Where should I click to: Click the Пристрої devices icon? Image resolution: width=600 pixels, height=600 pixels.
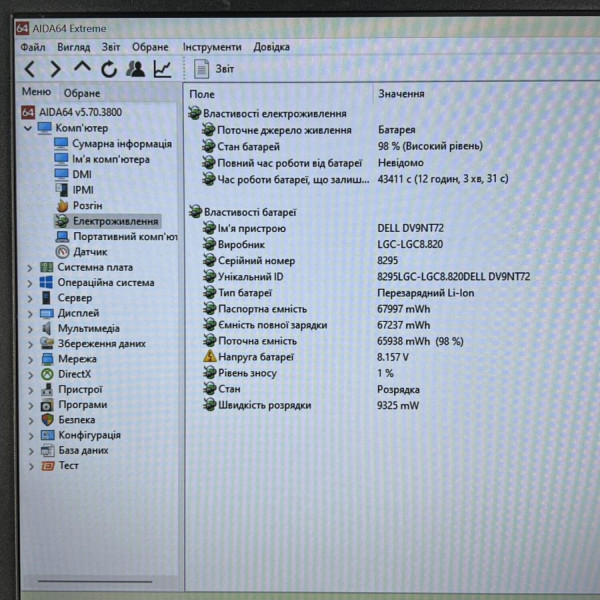pyautogui.click(x=47, y=390)
